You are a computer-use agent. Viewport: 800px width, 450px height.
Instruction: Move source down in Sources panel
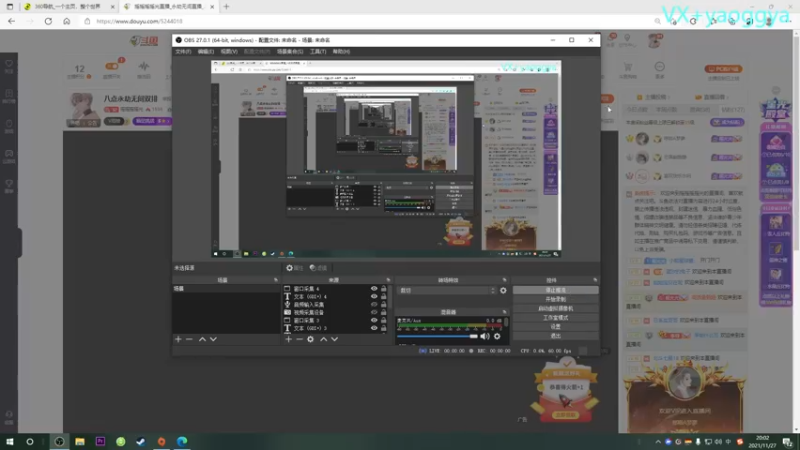point(335,339)
